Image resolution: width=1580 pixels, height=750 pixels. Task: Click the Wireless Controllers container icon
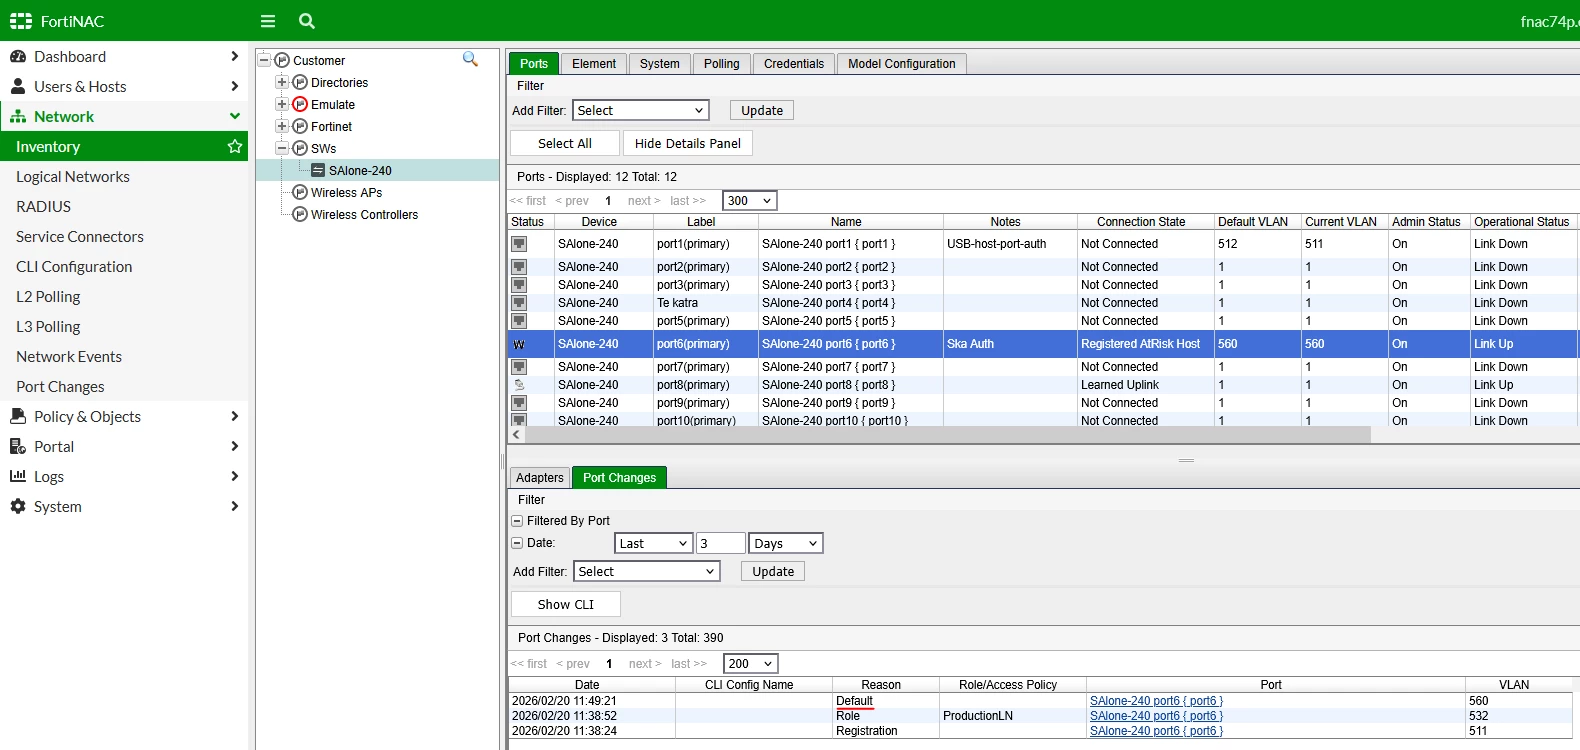(x=300, y=215)
